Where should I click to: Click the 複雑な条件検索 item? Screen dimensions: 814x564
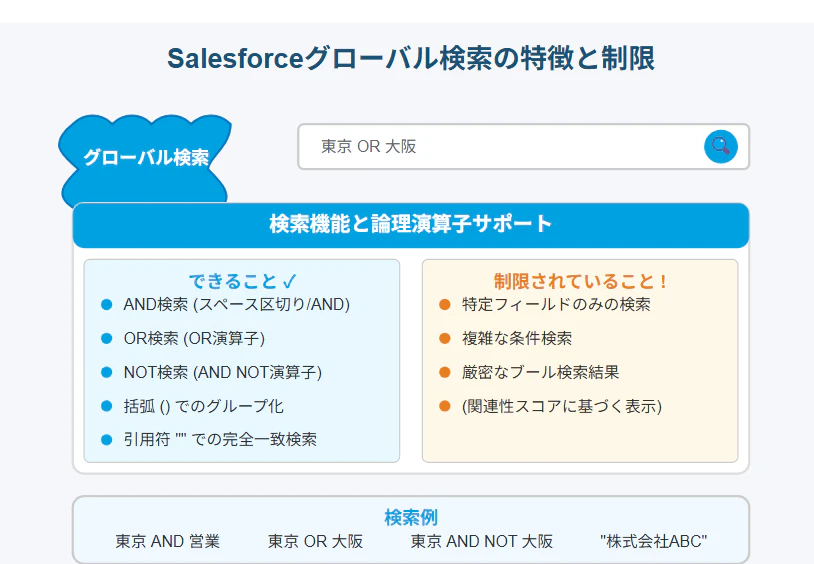pyautogui.click(x=517, y=339)
